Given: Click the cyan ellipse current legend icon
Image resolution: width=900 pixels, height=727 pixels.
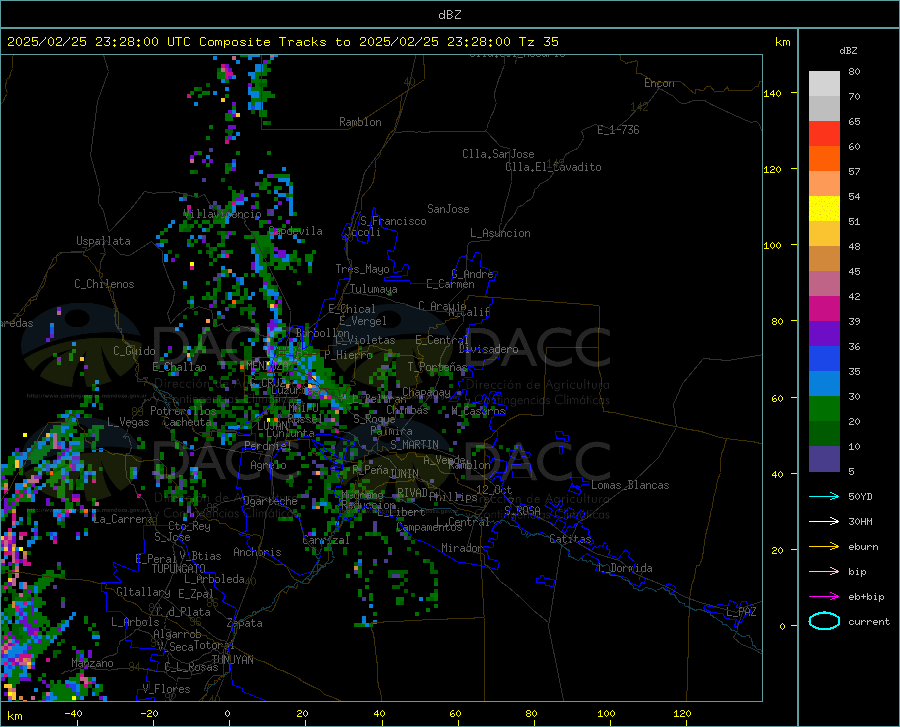Looking at the screenshot, I should click(824, 621).
